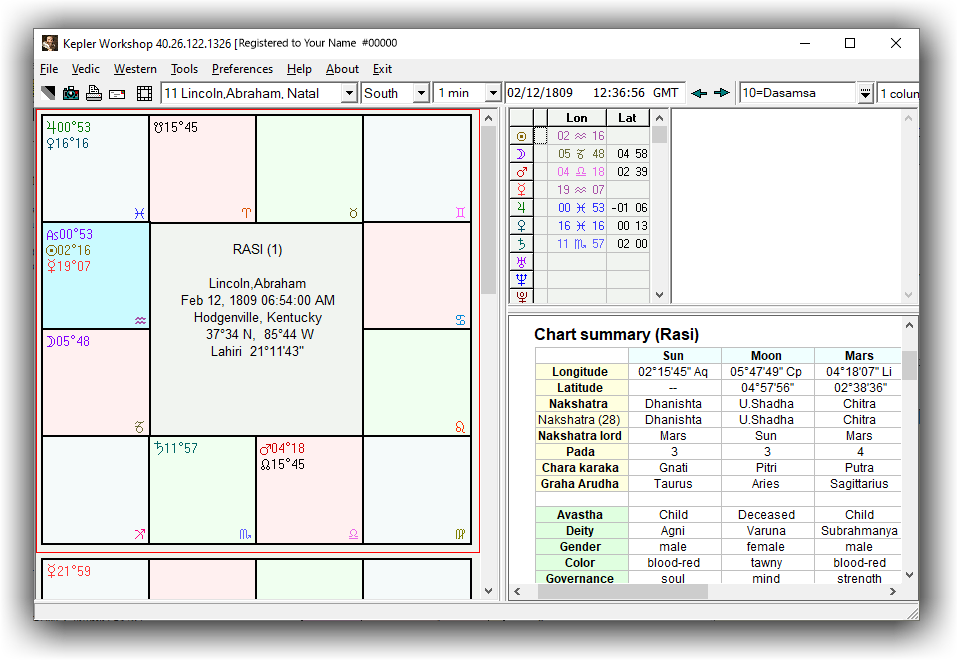
Task: Open the 10=Dasamsa divisional chart dropdown
Action: (865, 93)
